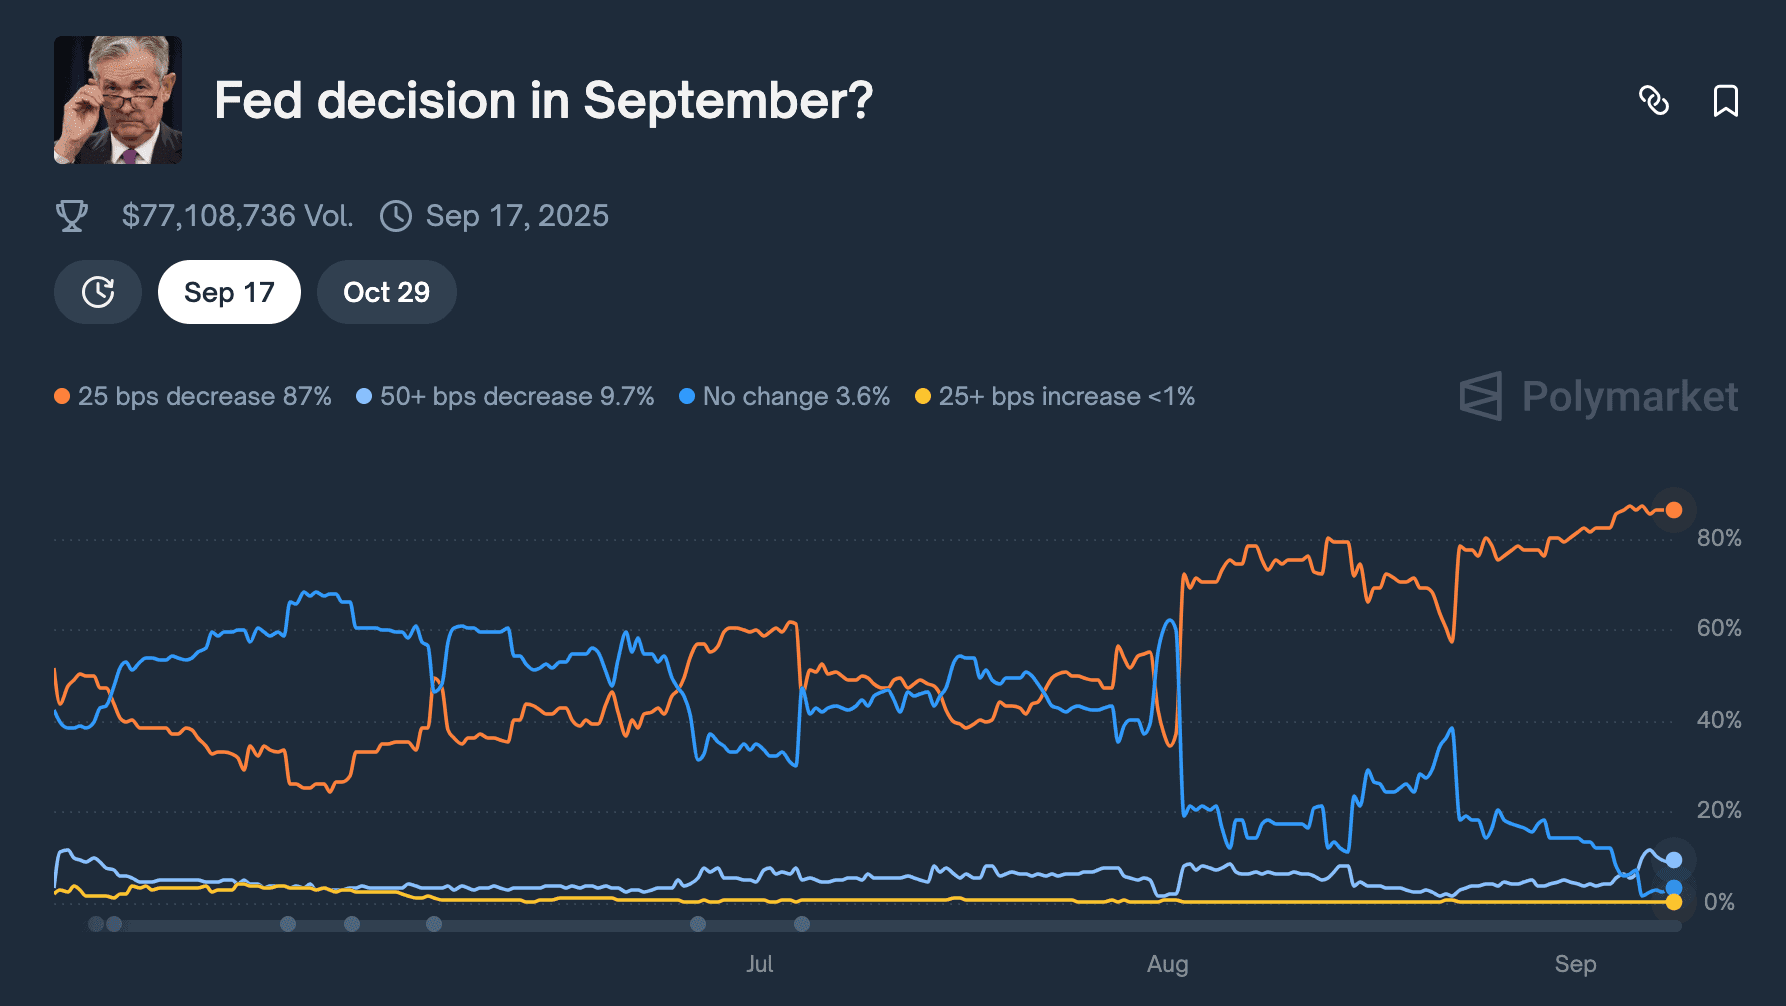The image size is (1786, 1006).
Task: Select the 25 bps decrease 87% legend
Action: (193, 397)
